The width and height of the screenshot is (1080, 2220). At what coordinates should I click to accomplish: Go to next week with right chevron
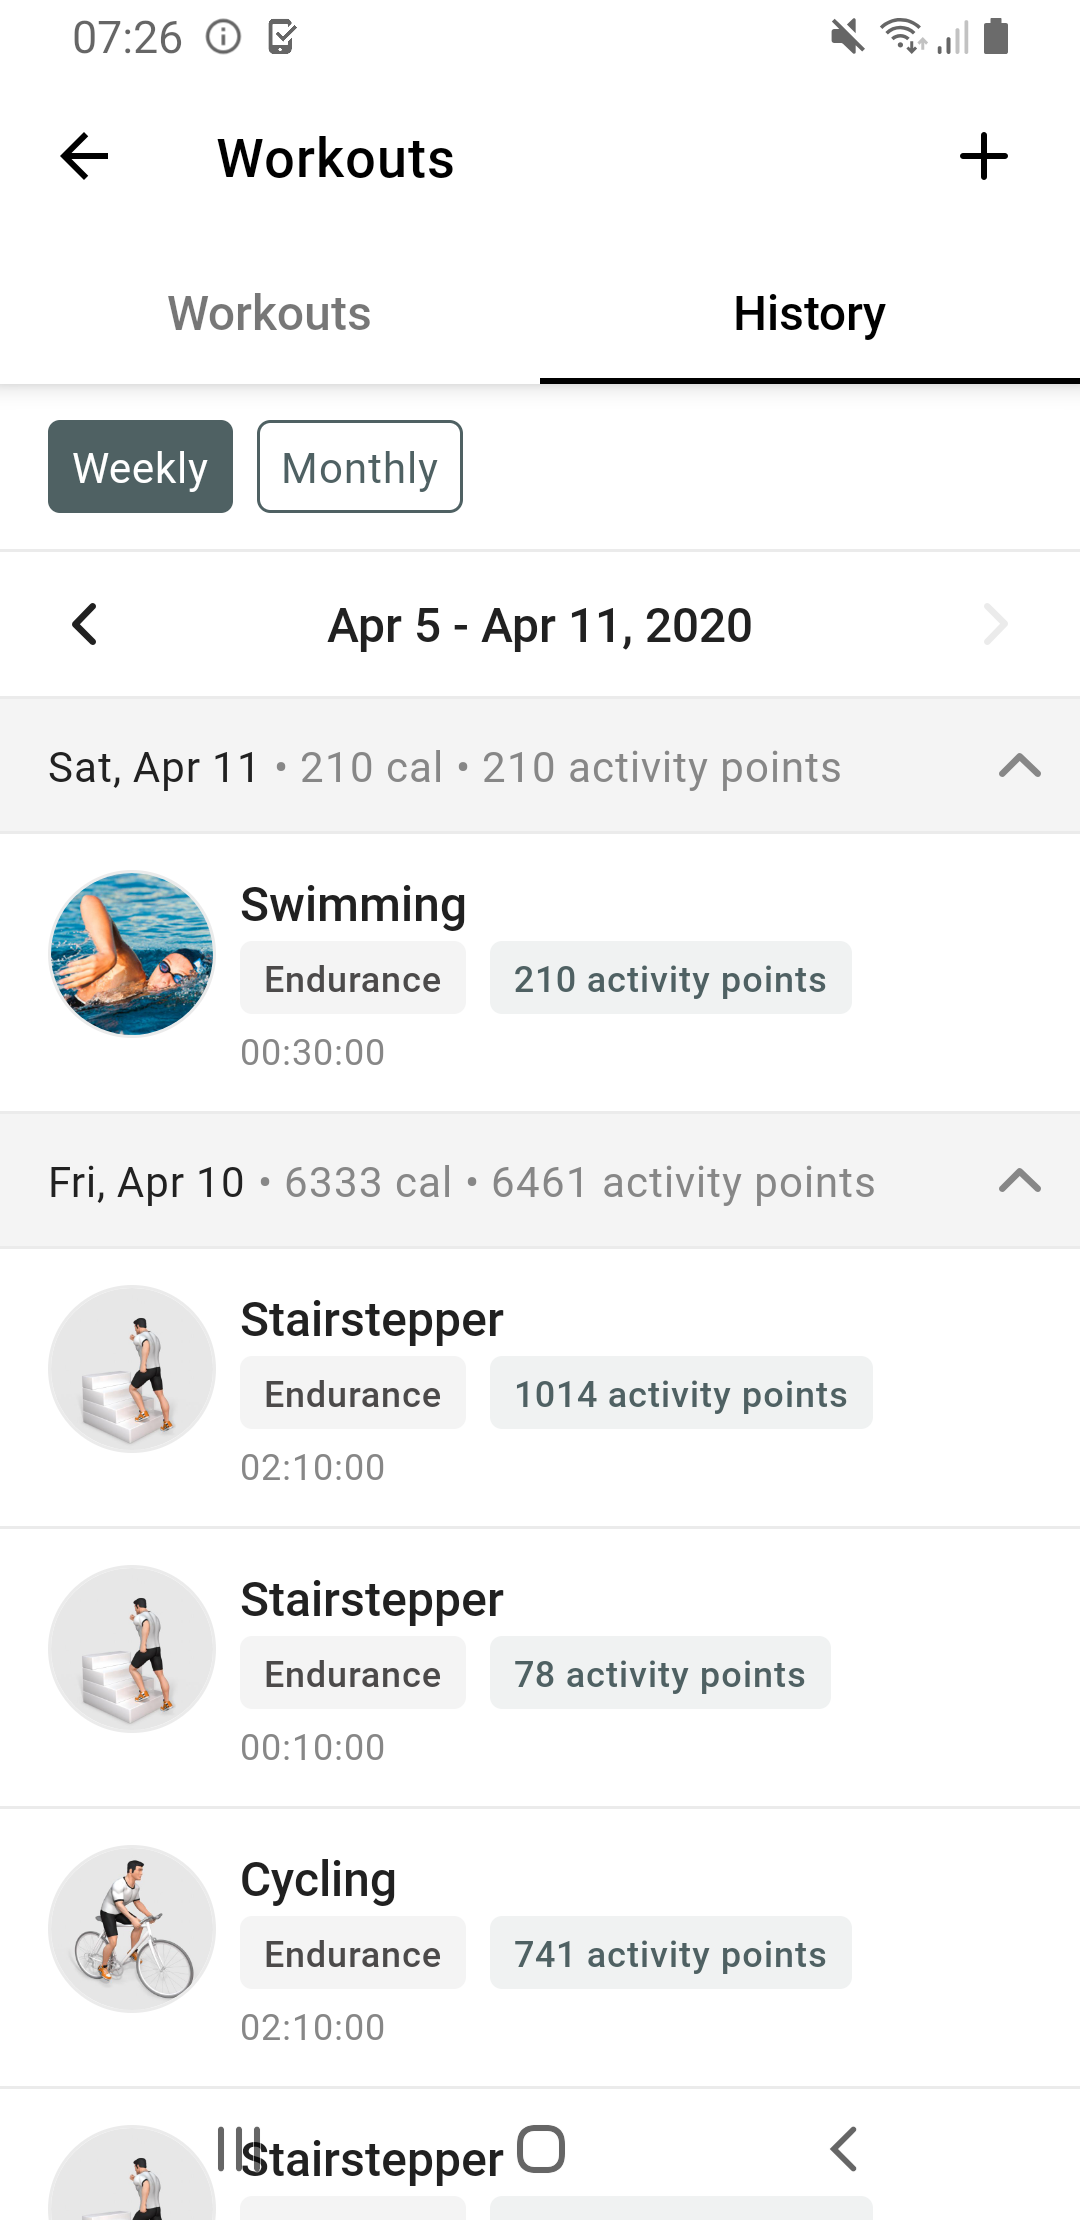click(995, 625)
